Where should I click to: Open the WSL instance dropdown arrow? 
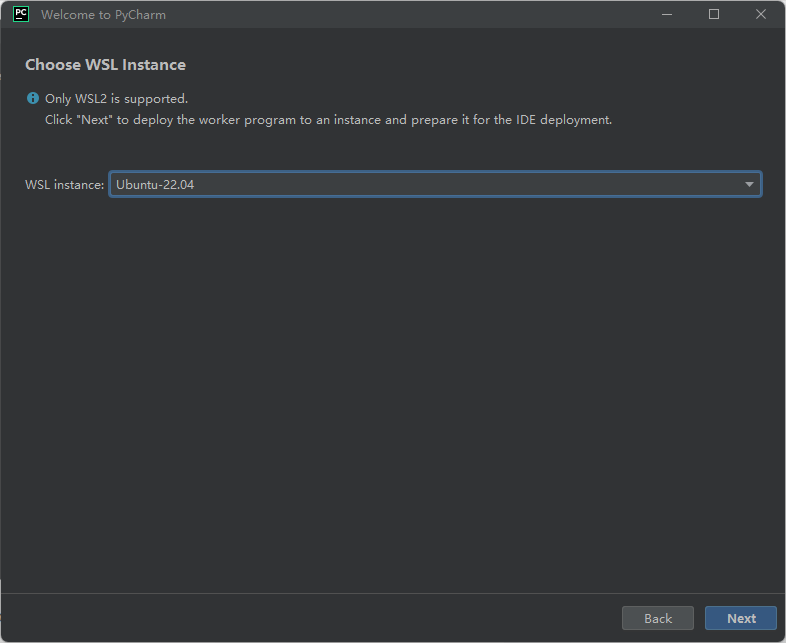(749, 184)
